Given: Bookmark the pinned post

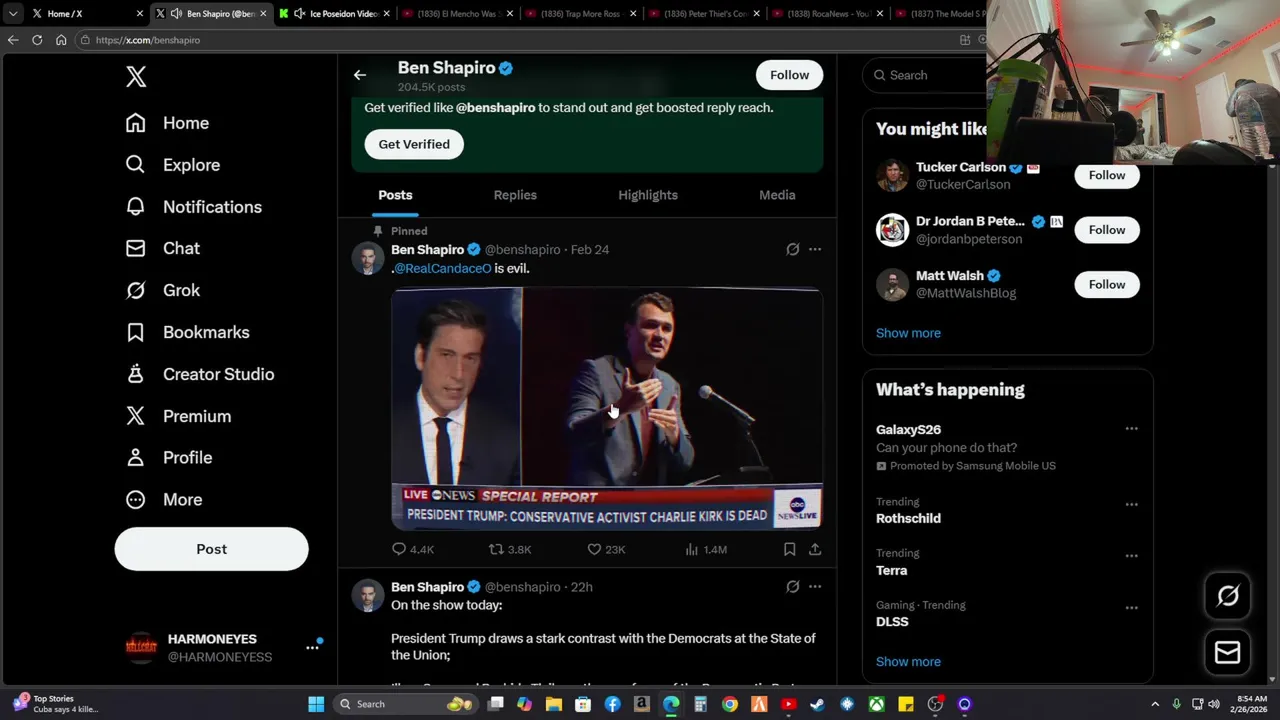Looking at the screenshot, I should (789, 549).
